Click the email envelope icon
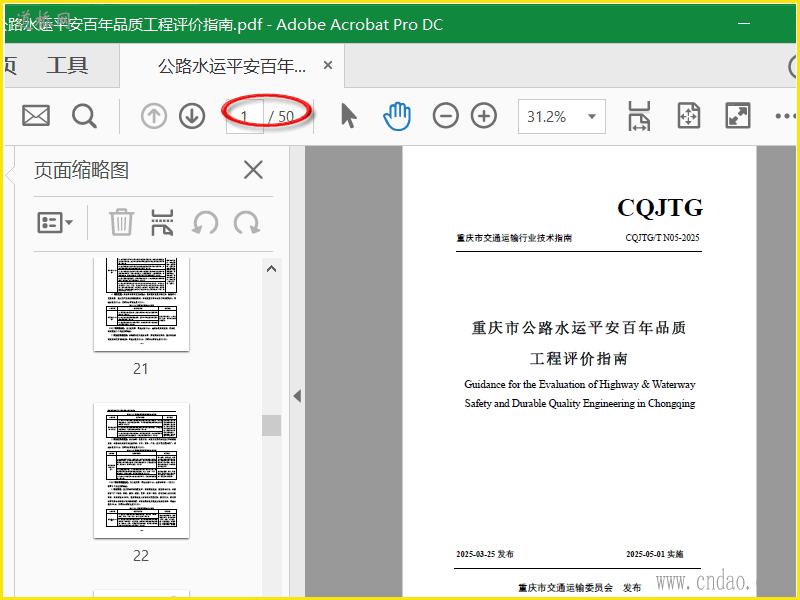Viewport: 800px width, 600px height. (x=36, y=116)
